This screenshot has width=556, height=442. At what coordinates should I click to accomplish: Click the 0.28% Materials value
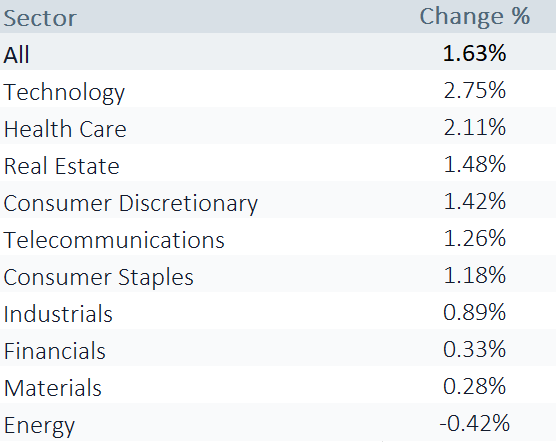click(x=474, y=386)
